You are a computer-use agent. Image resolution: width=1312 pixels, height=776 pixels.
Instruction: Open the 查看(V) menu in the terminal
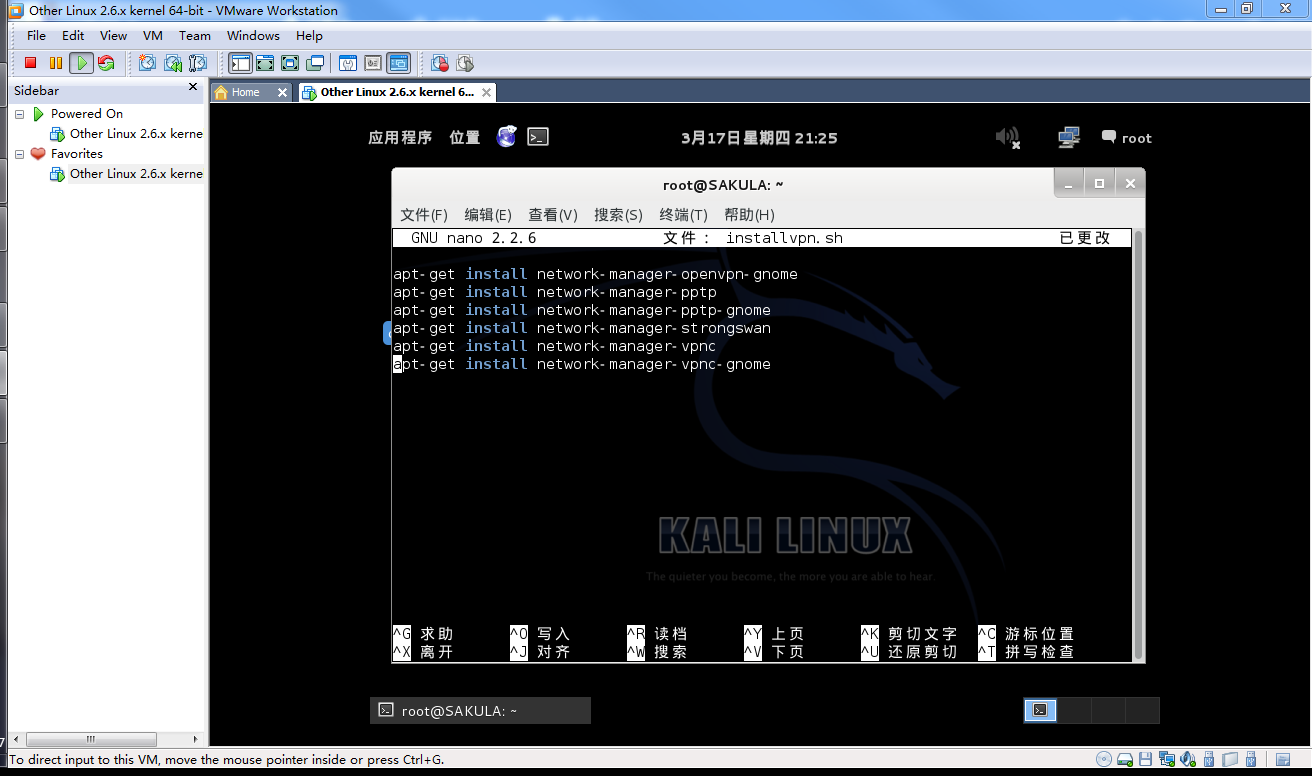(x=553, y=215)
